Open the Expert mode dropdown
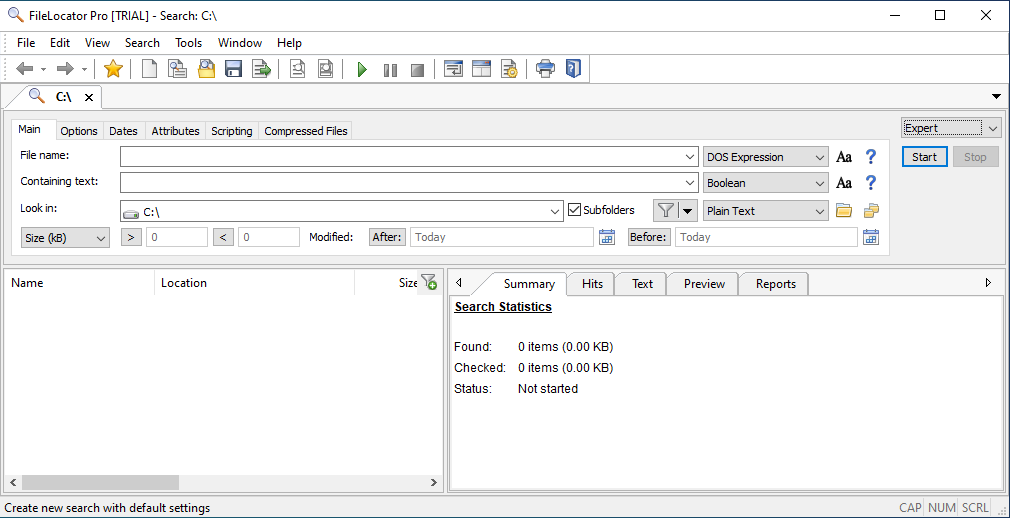This screenshot has height=518, width=1010. coord(950,128)
